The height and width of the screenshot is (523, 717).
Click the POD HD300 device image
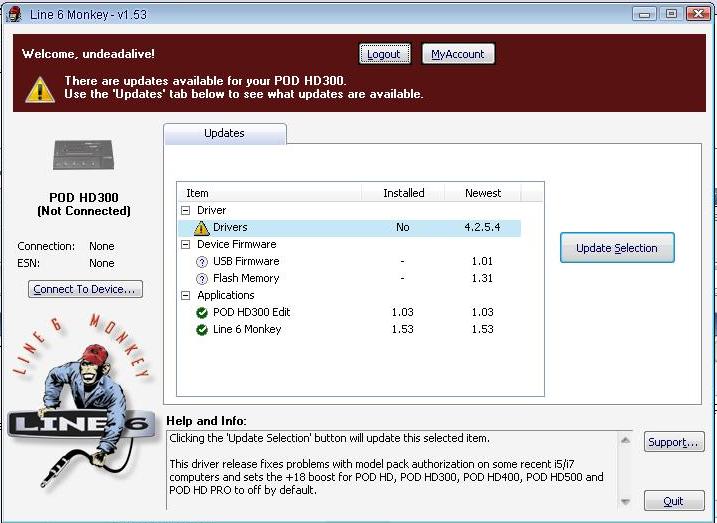[x=83, y=155]
